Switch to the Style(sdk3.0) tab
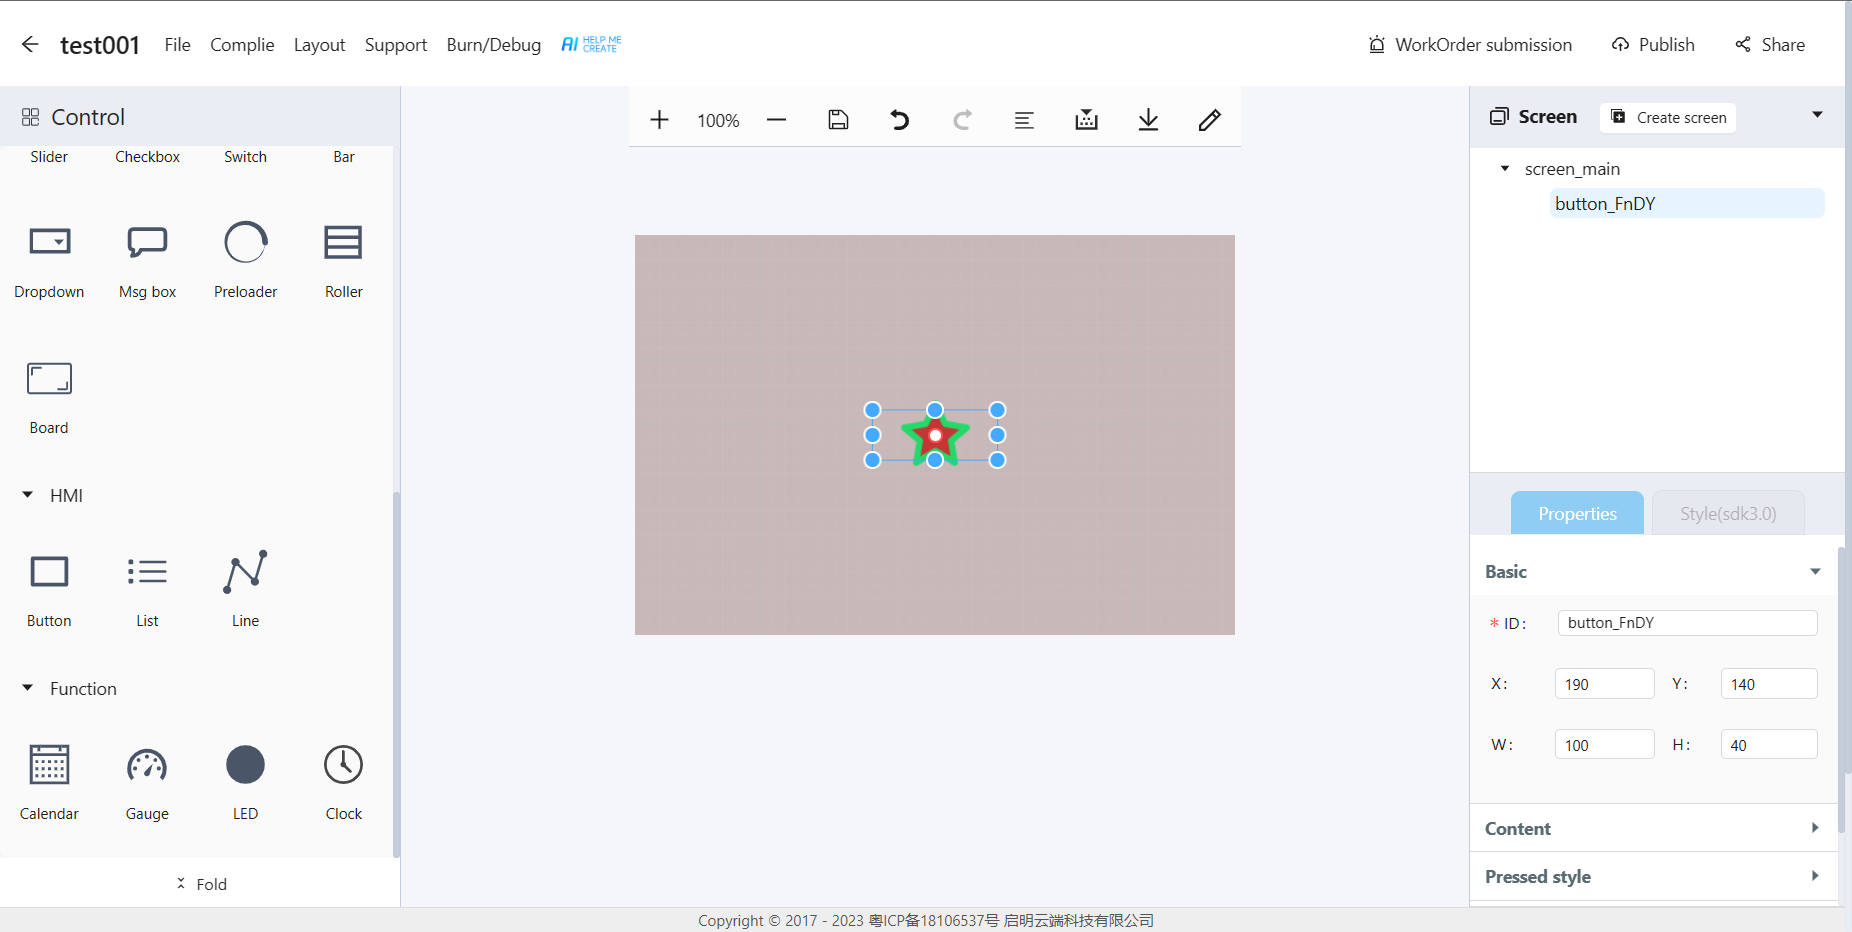The height and width of the screenshot is (932, 1852). pos(1728,513)
